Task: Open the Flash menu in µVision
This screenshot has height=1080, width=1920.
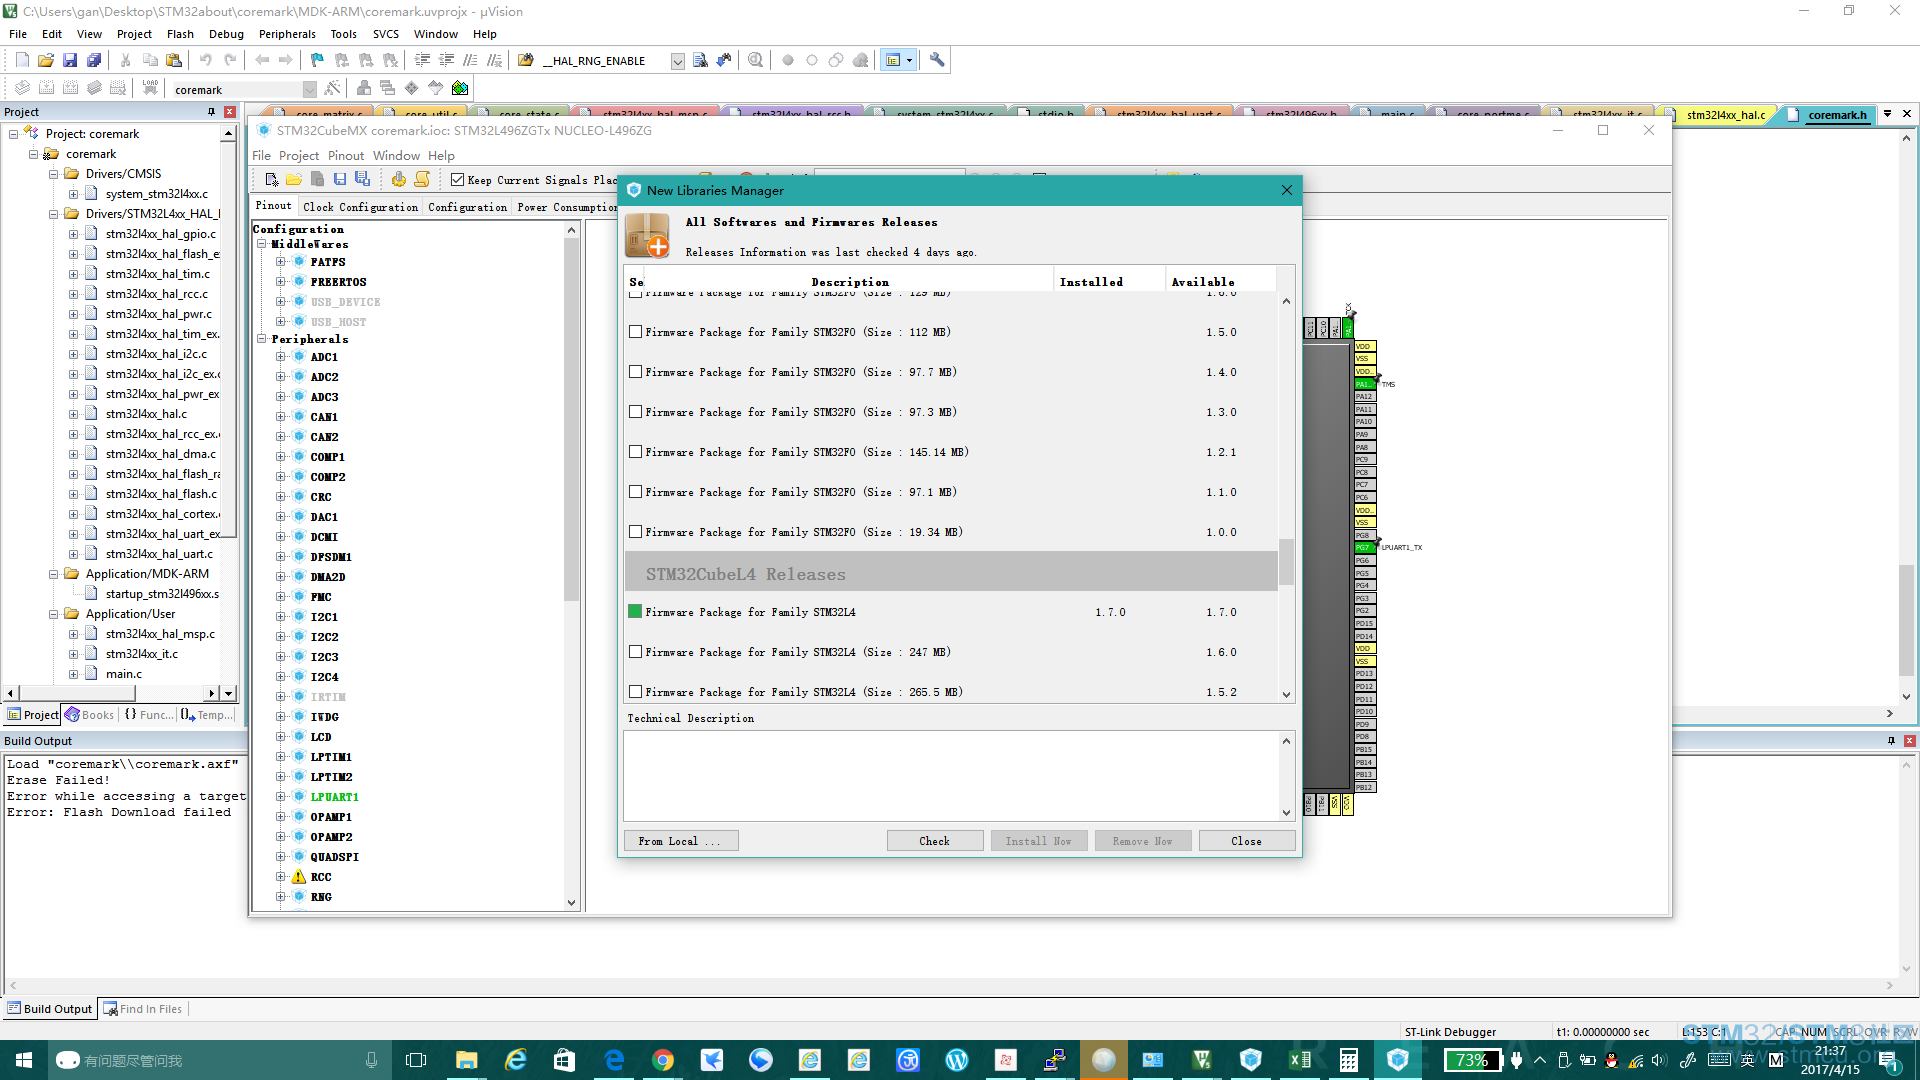Action: tap(180, 34)
